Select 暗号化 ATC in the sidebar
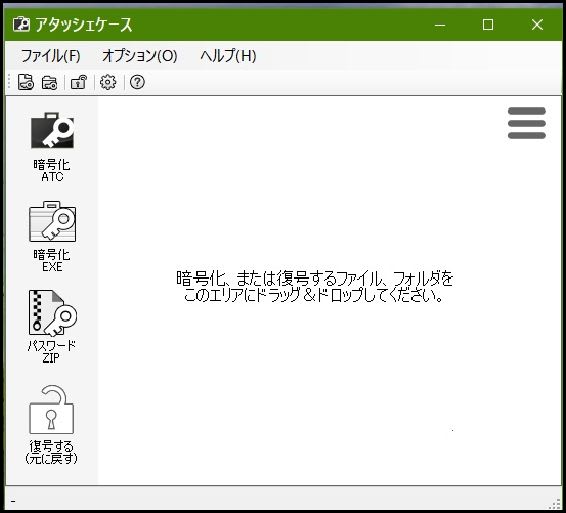Image resolution: width=566 pixels, height=513 pixels. pyautogui.click(x=52, y=147)
